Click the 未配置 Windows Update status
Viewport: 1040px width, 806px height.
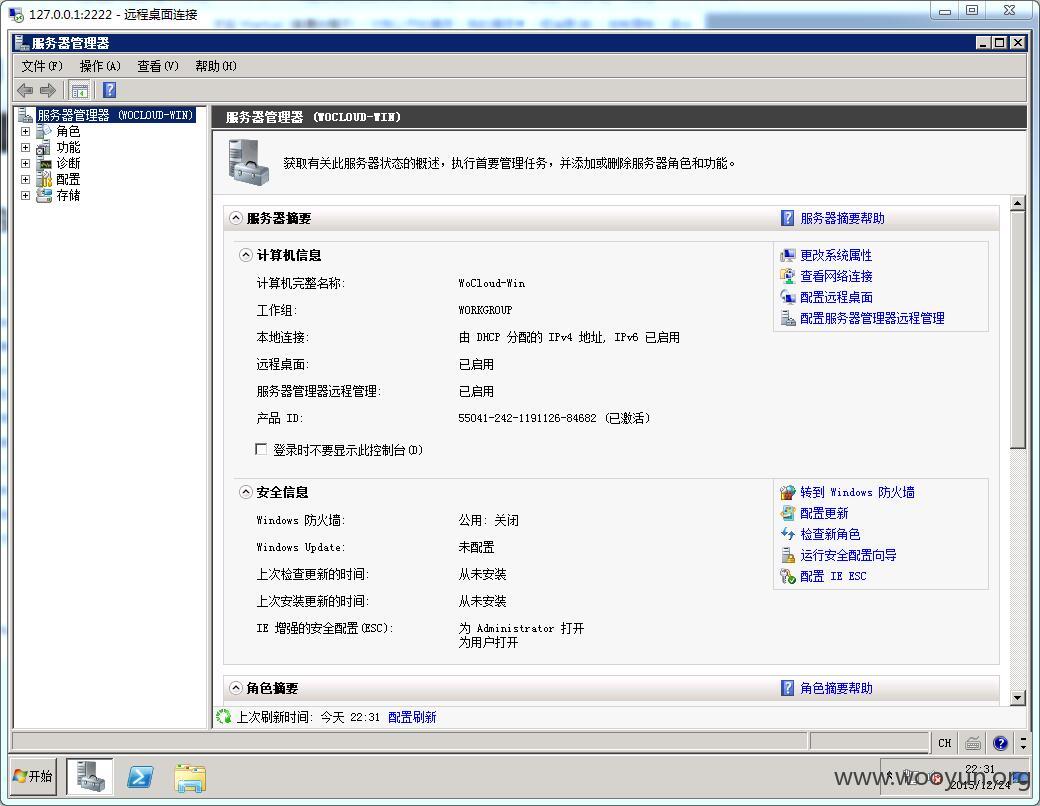(x=476, y=547)
